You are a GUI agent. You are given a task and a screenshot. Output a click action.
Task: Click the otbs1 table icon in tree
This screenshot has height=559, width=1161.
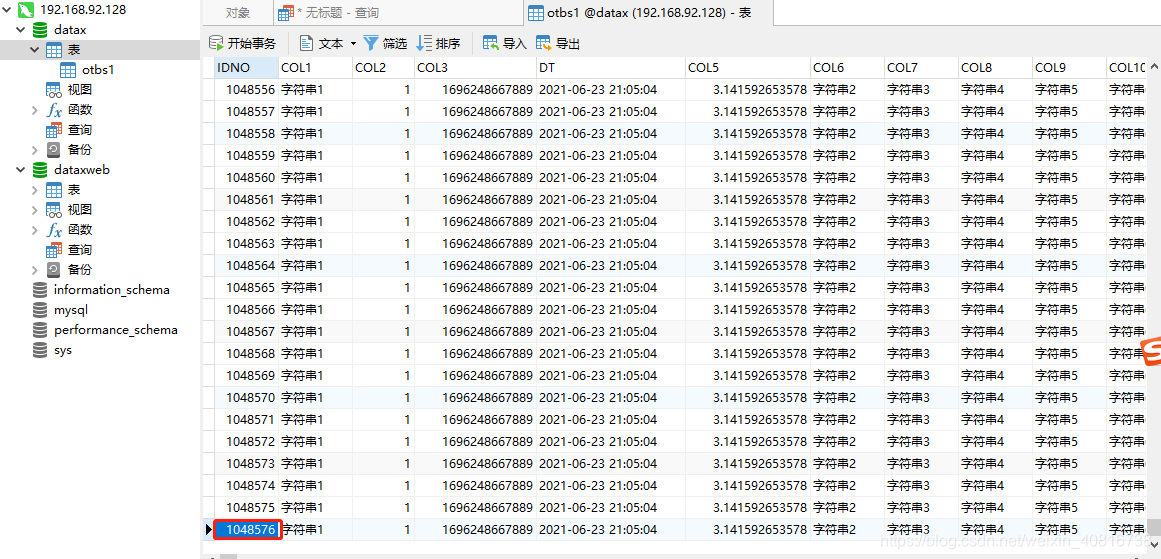[68, 70]
